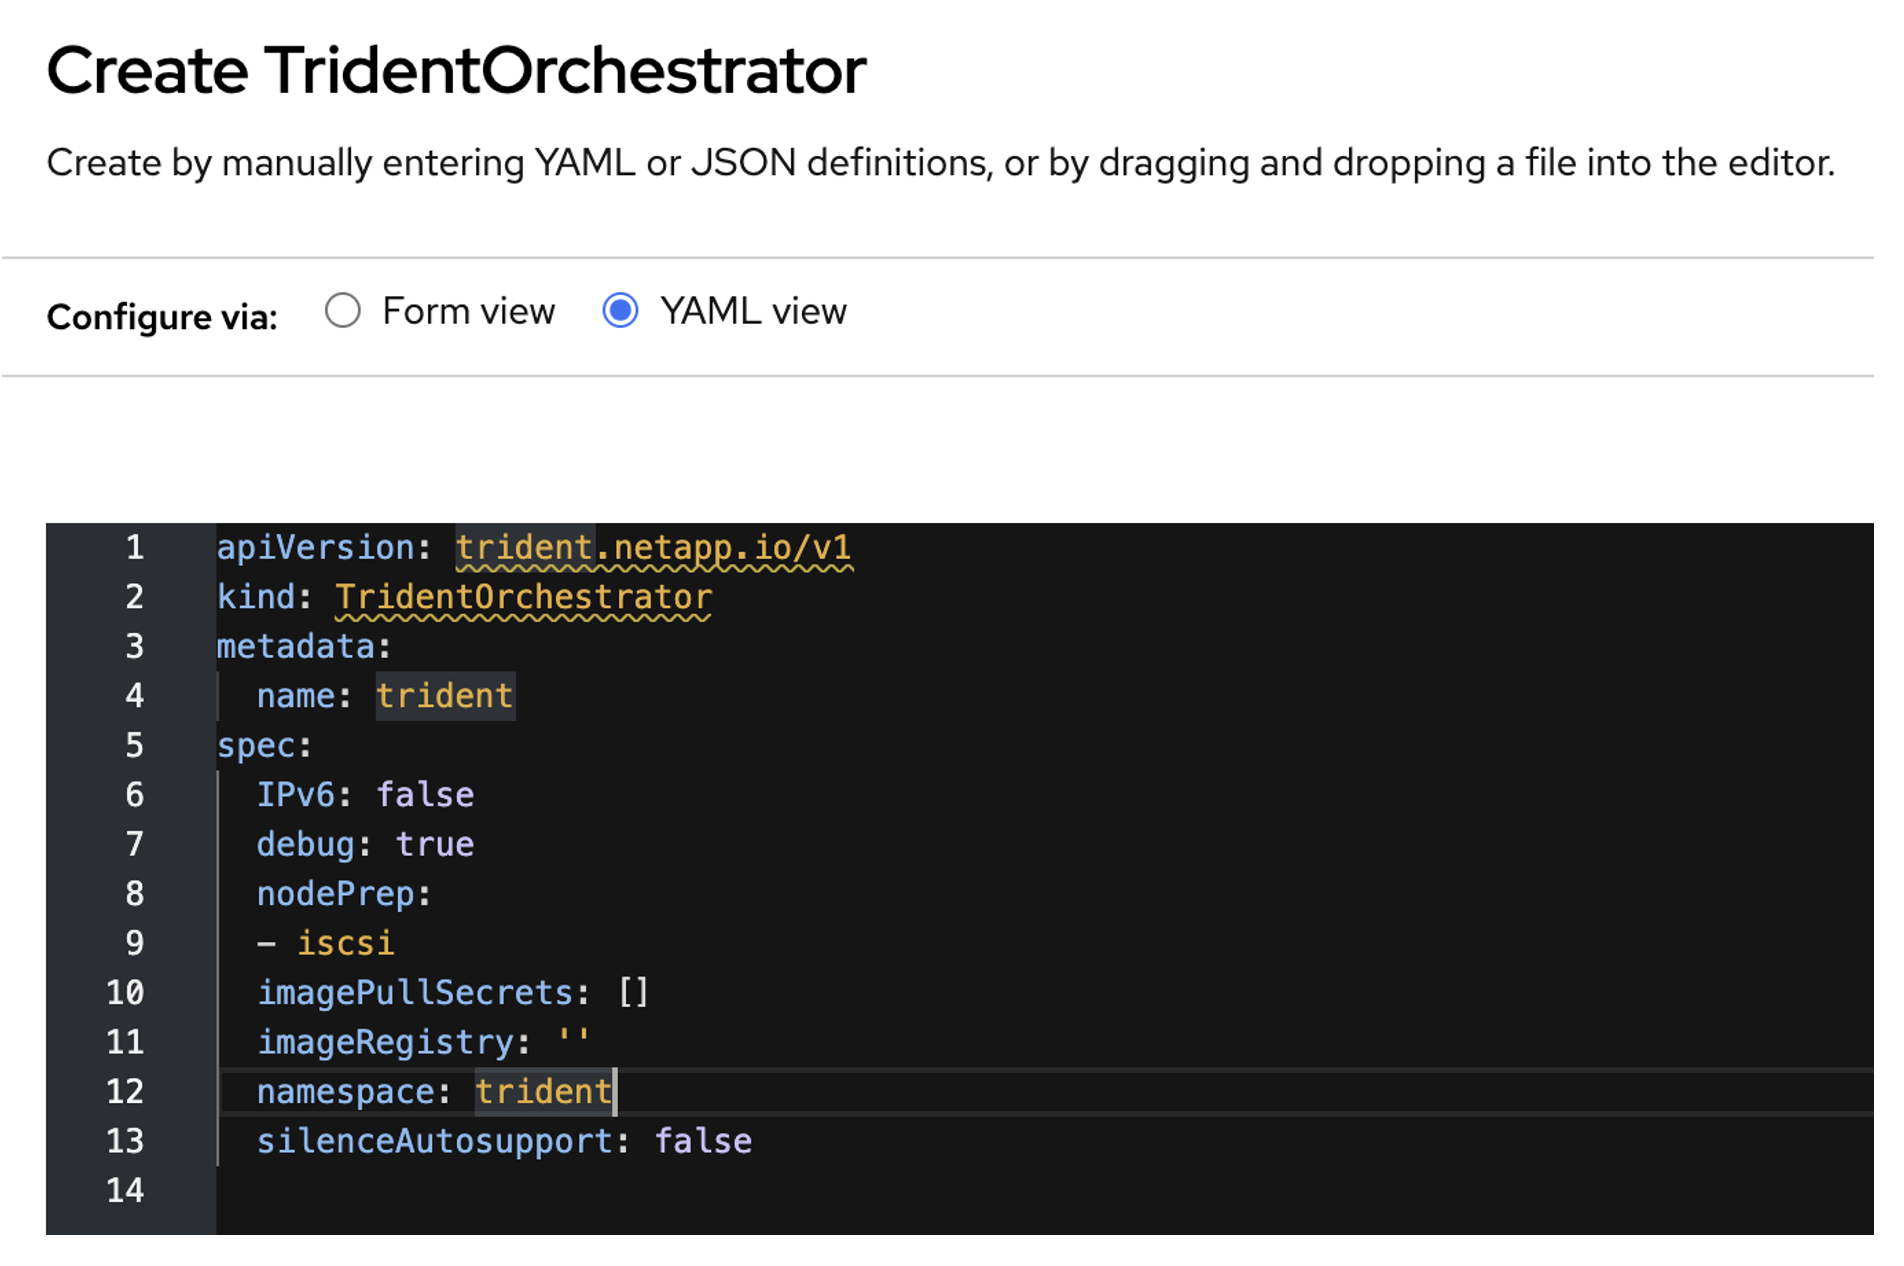Screen dimensions: 1904x1266
Task: Place cursor on the spec line
Action: point(265,744)
